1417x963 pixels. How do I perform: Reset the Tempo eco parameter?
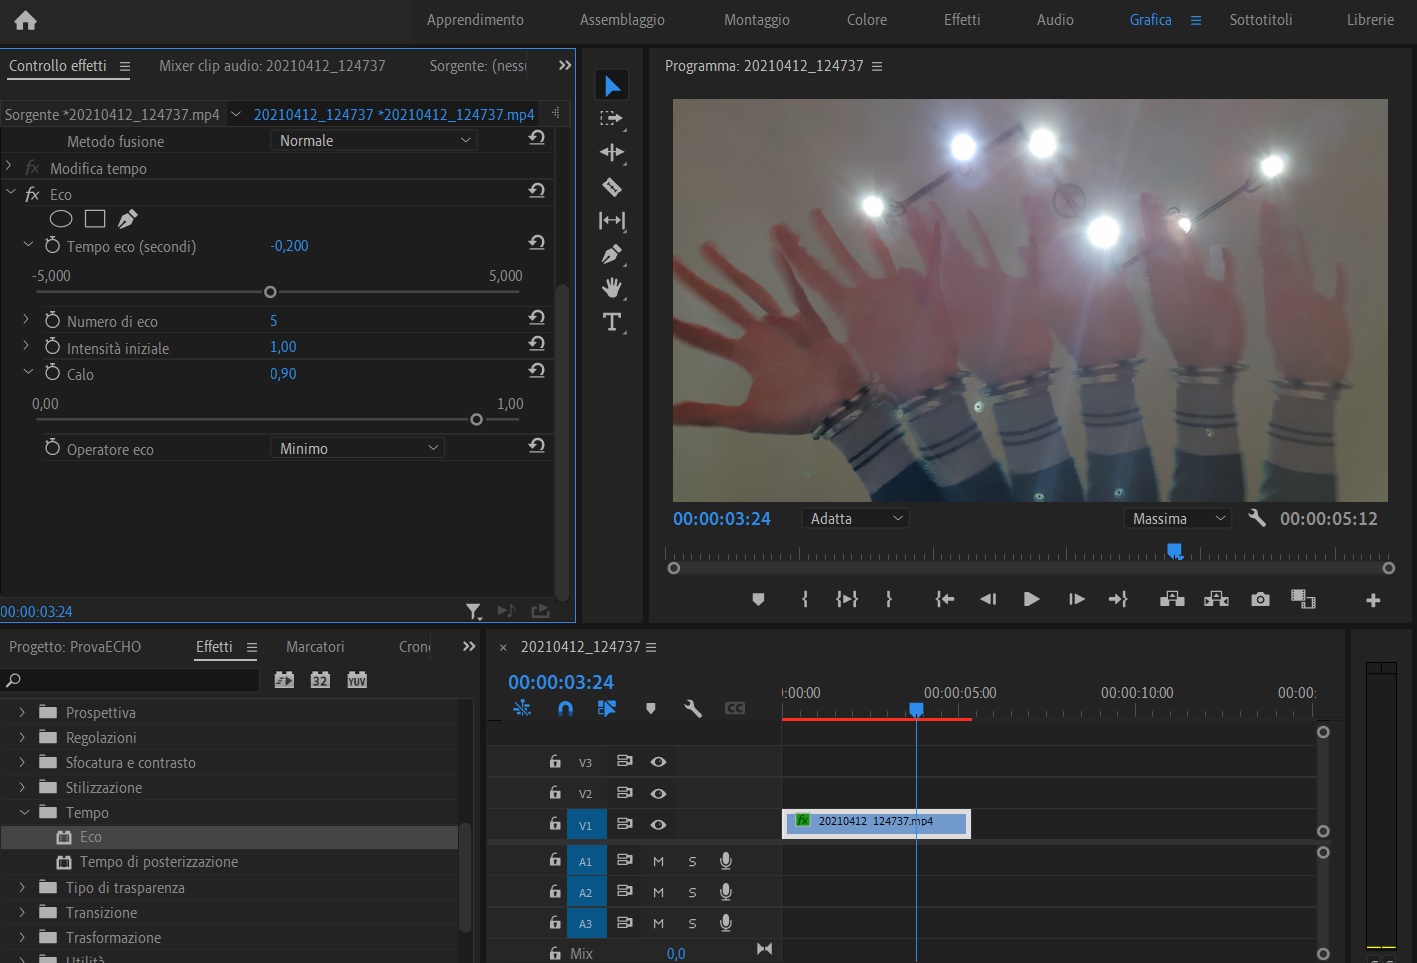point(537,242)
